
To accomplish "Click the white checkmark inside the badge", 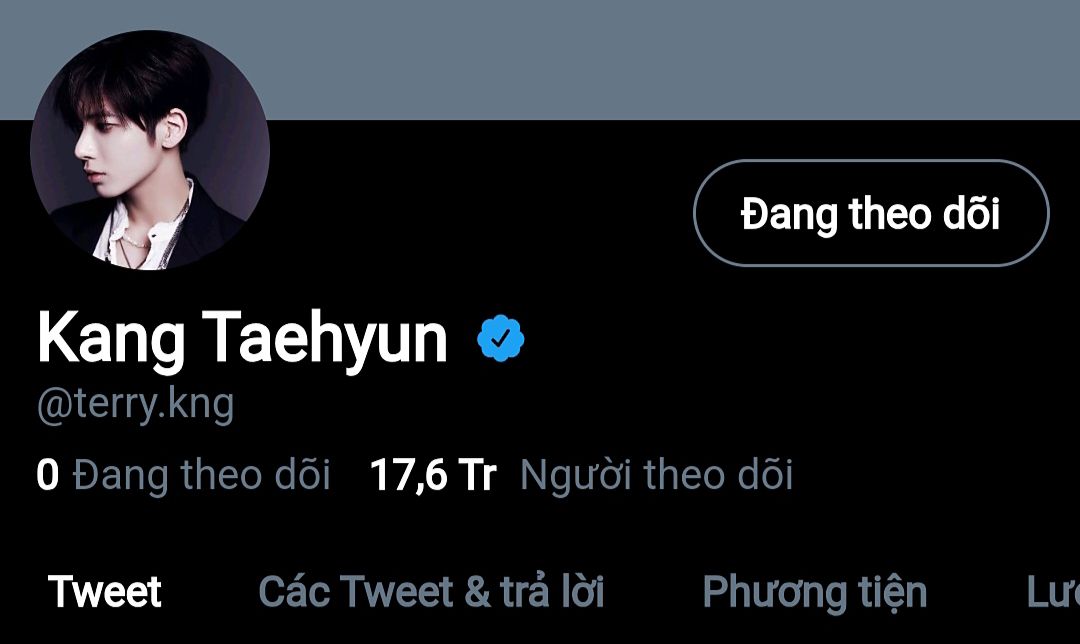I will click(501, 337).
